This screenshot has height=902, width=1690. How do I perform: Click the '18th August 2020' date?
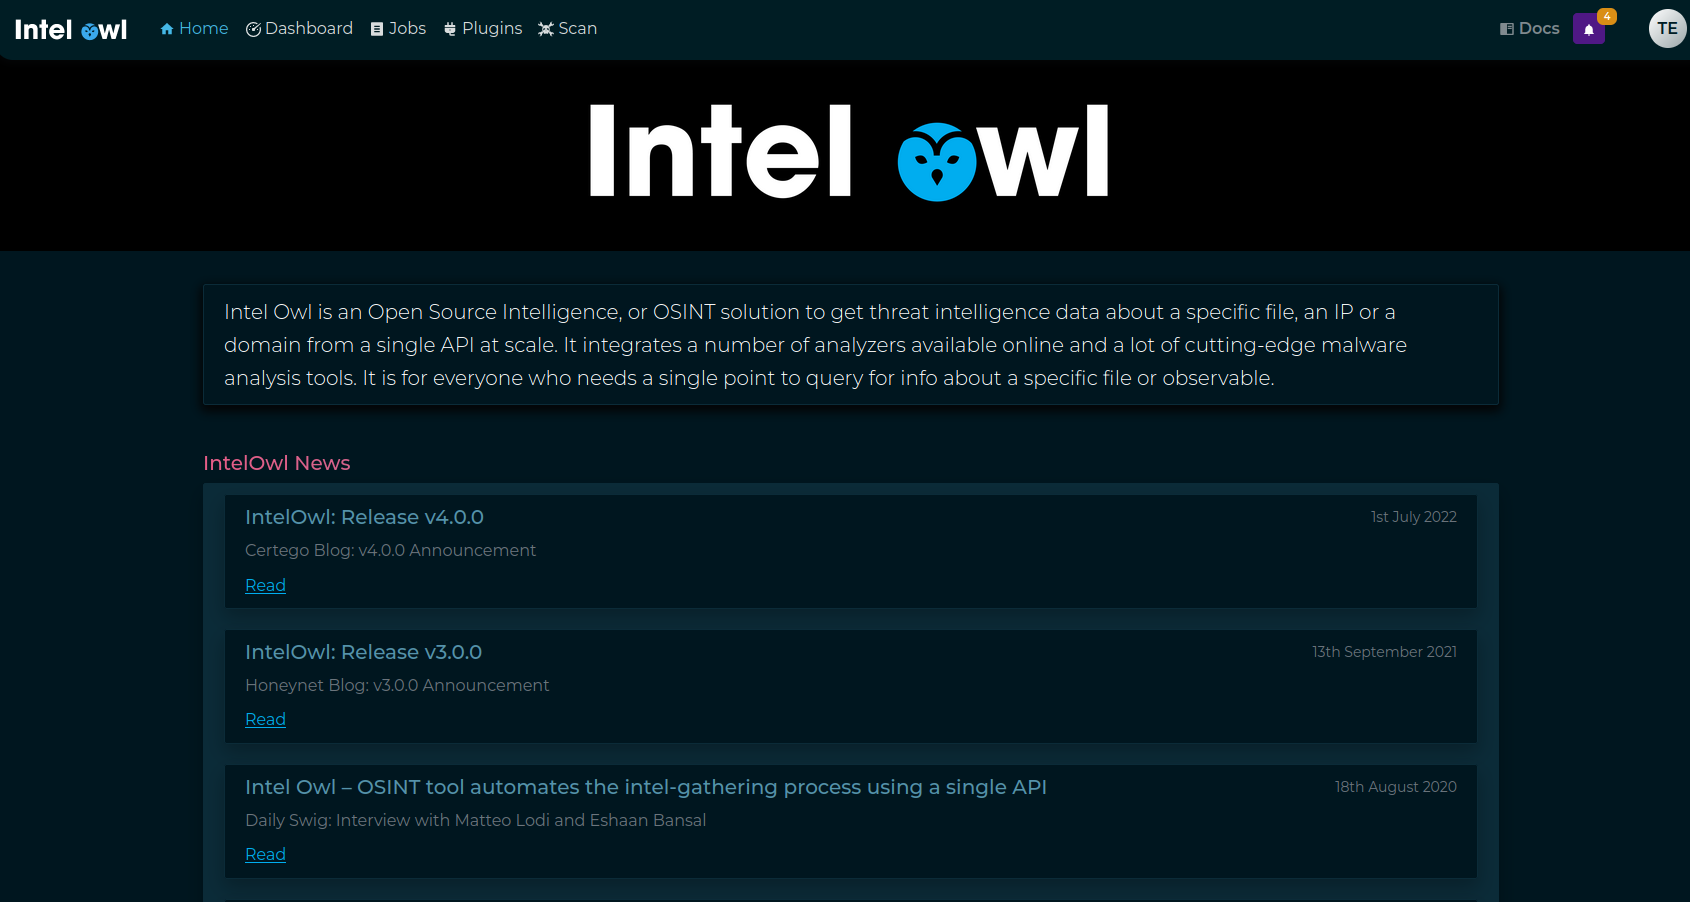[1395, 787]
